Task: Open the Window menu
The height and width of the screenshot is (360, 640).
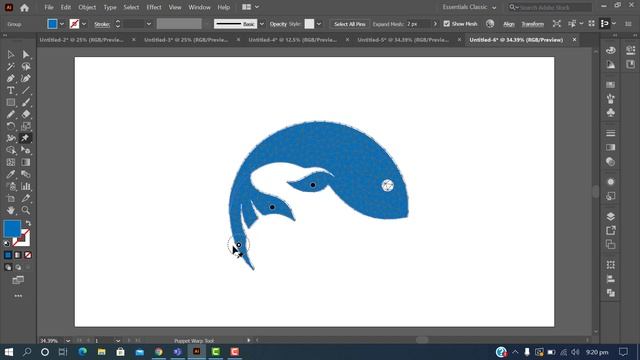Action: [199, 7]
